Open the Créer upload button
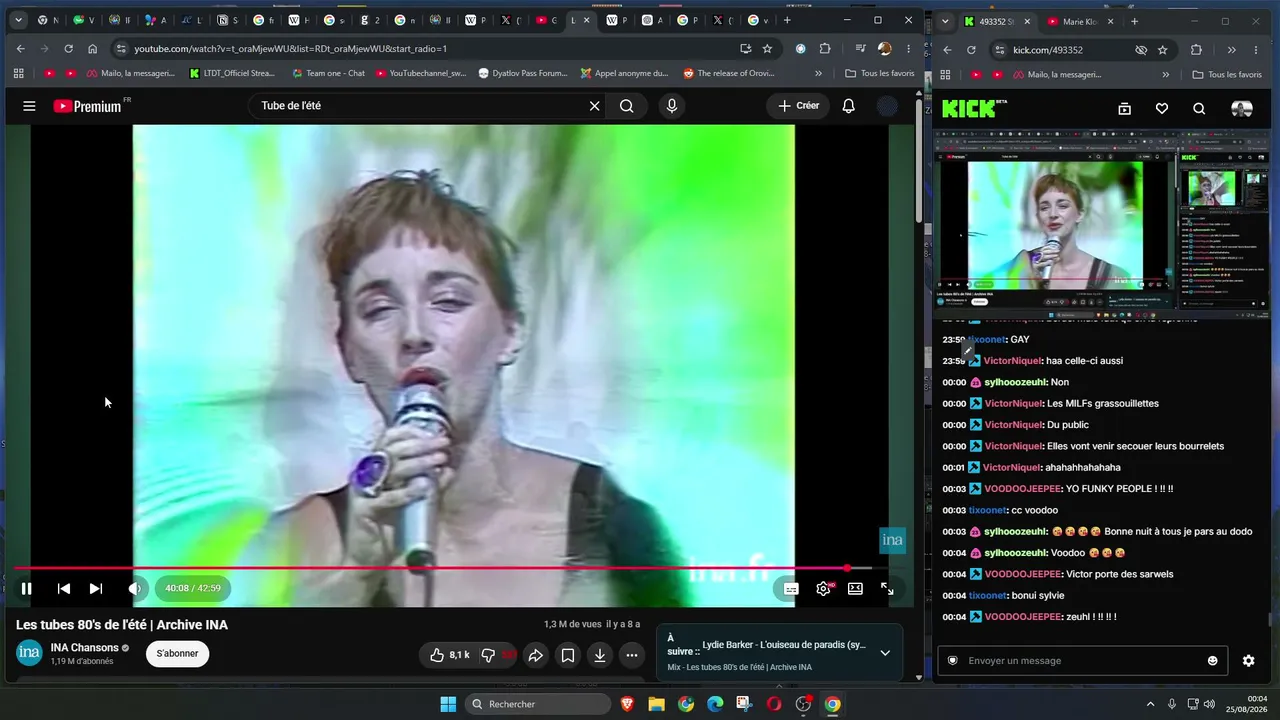Image resolution: width=1280 pixels, height=720 pixels. point(799,106)
